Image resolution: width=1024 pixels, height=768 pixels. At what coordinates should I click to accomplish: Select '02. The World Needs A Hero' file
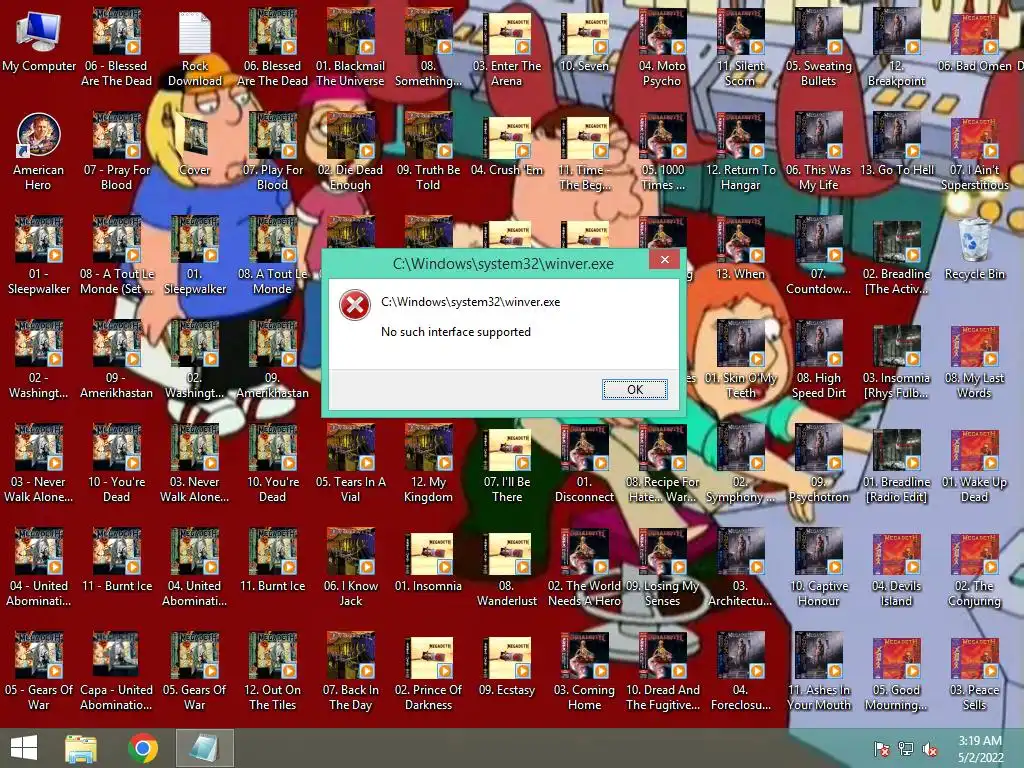pyautogui.click(x=584, y=568)
